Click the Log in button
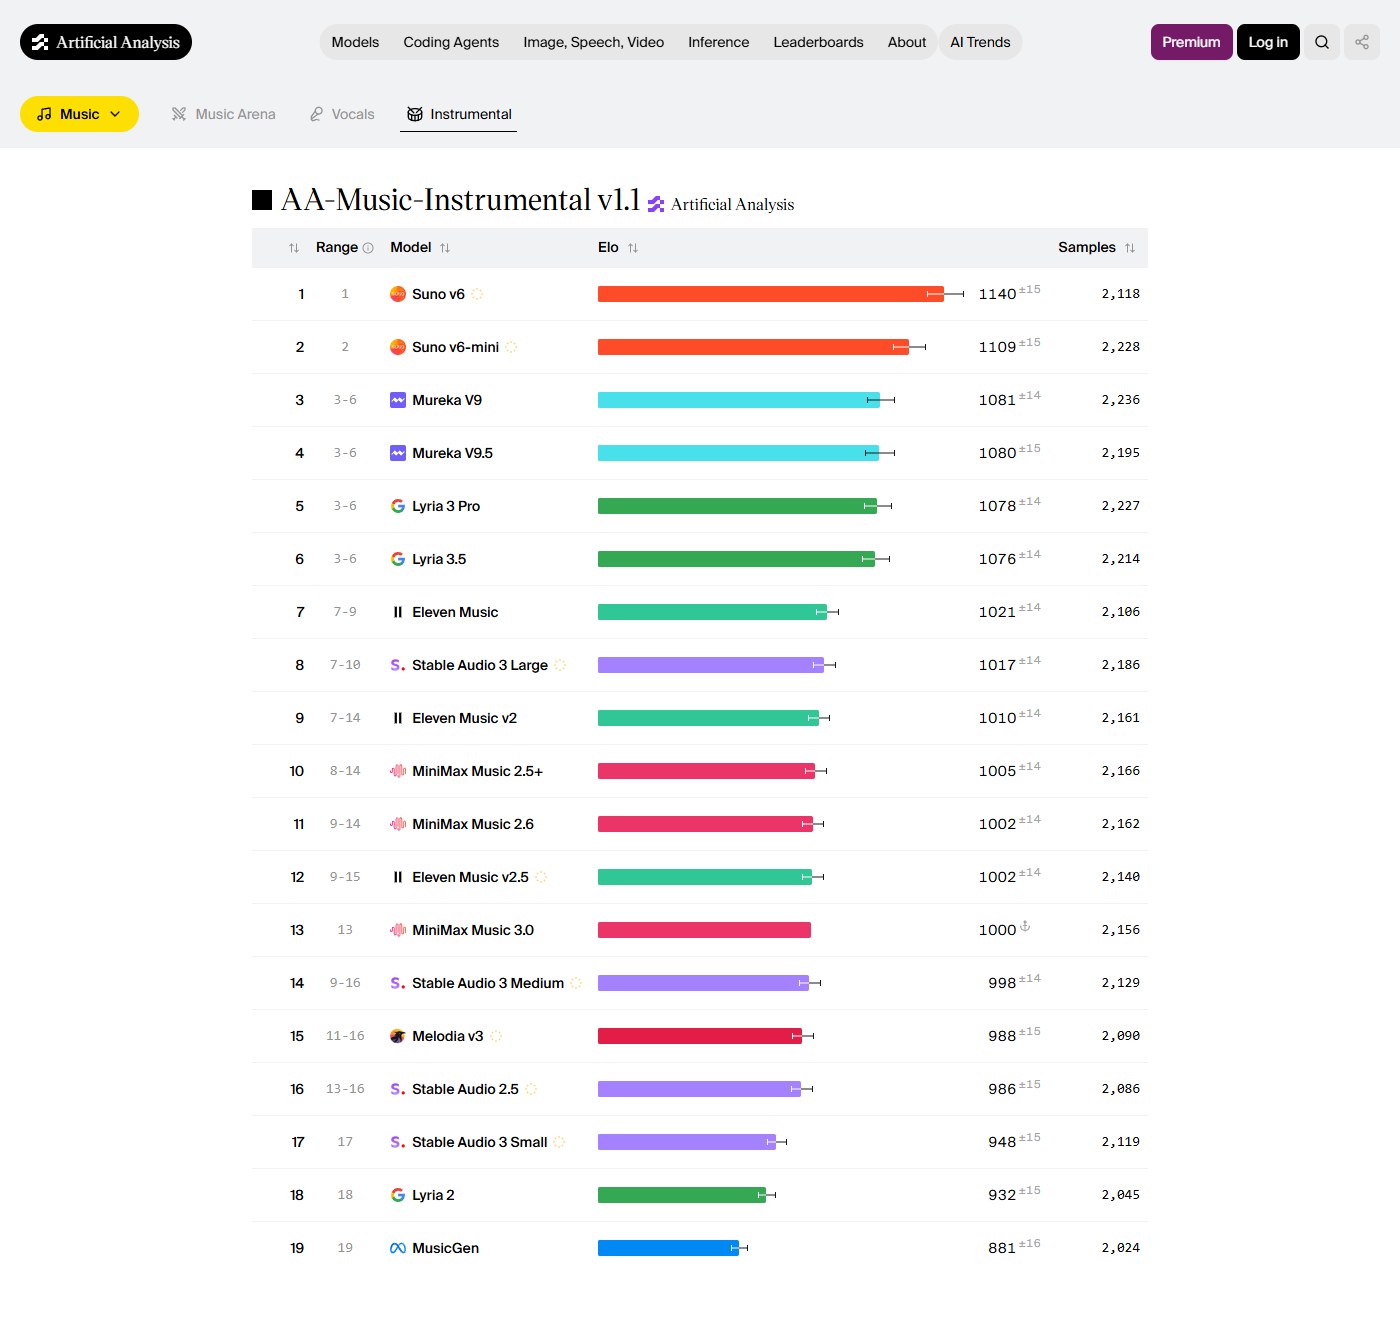This screenshot has height=1320, width=1400. tap(1268, 42)
